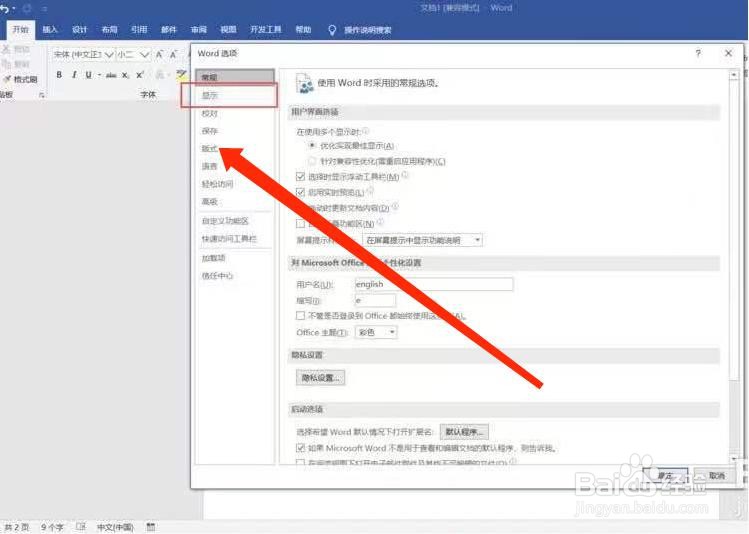Click the subscript x icon
Screen dimensions: 749x534
[125, 75]
